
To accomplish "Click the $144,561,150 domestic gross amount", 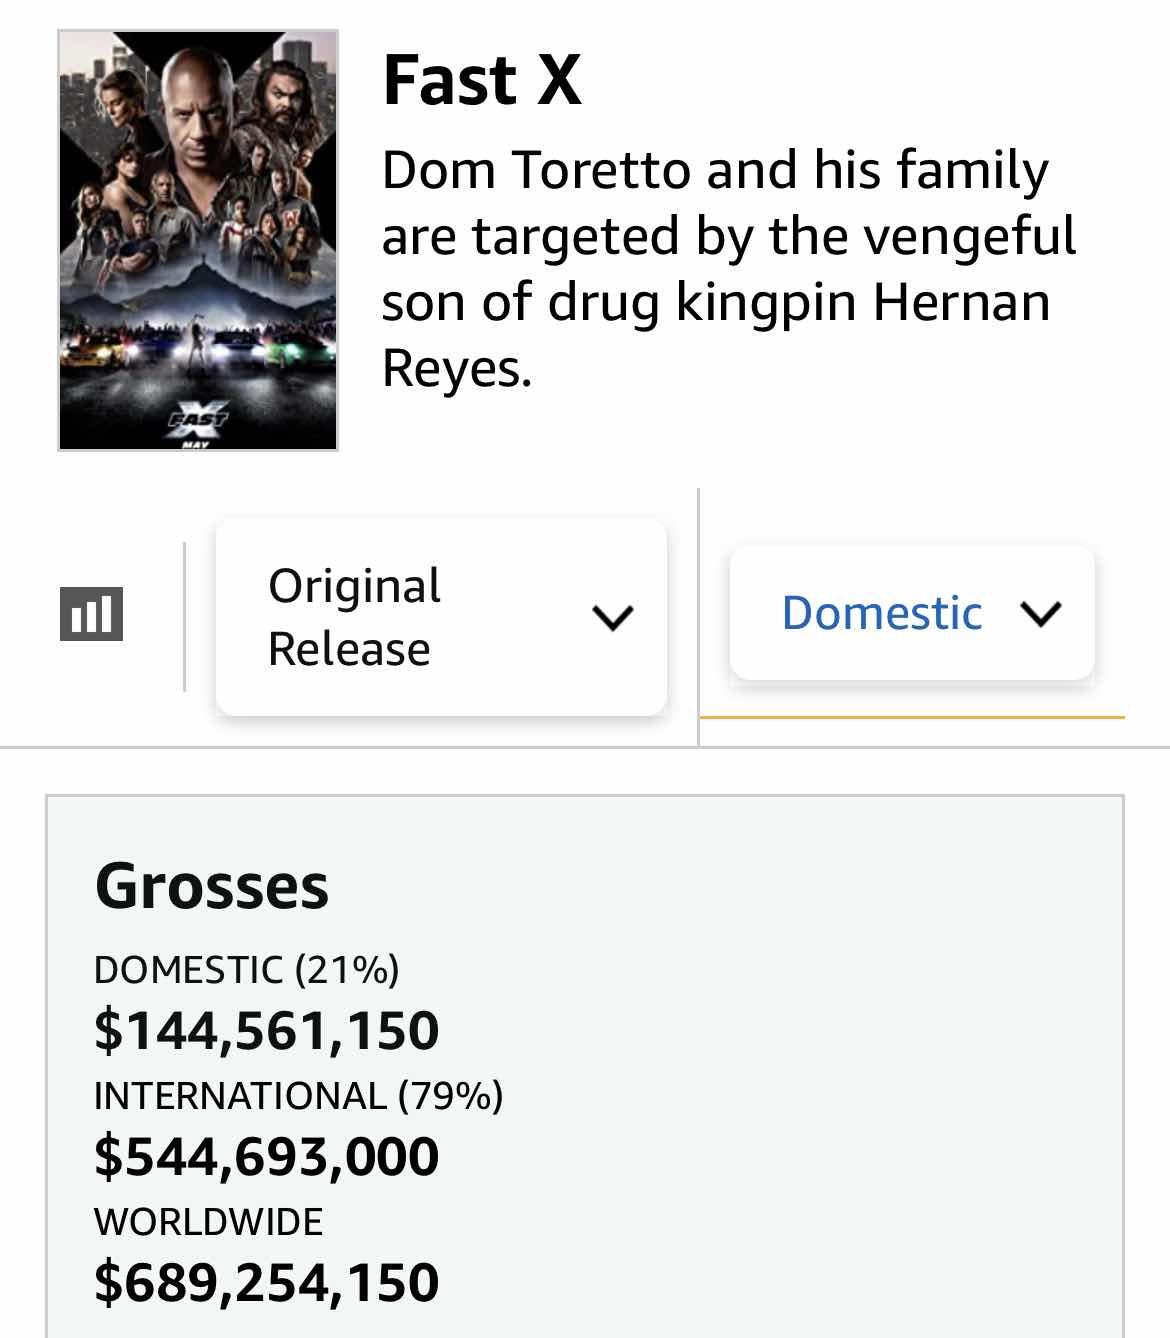I will tap(266, 1030).
